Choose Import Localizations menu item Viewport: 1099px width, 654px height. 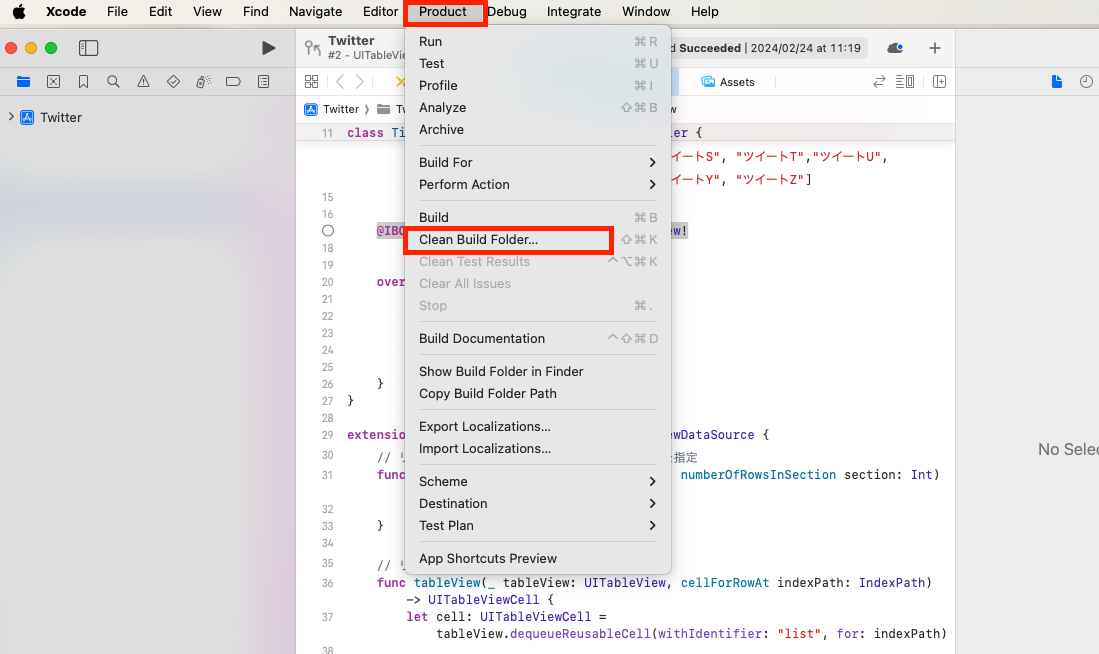click(538, 449)
